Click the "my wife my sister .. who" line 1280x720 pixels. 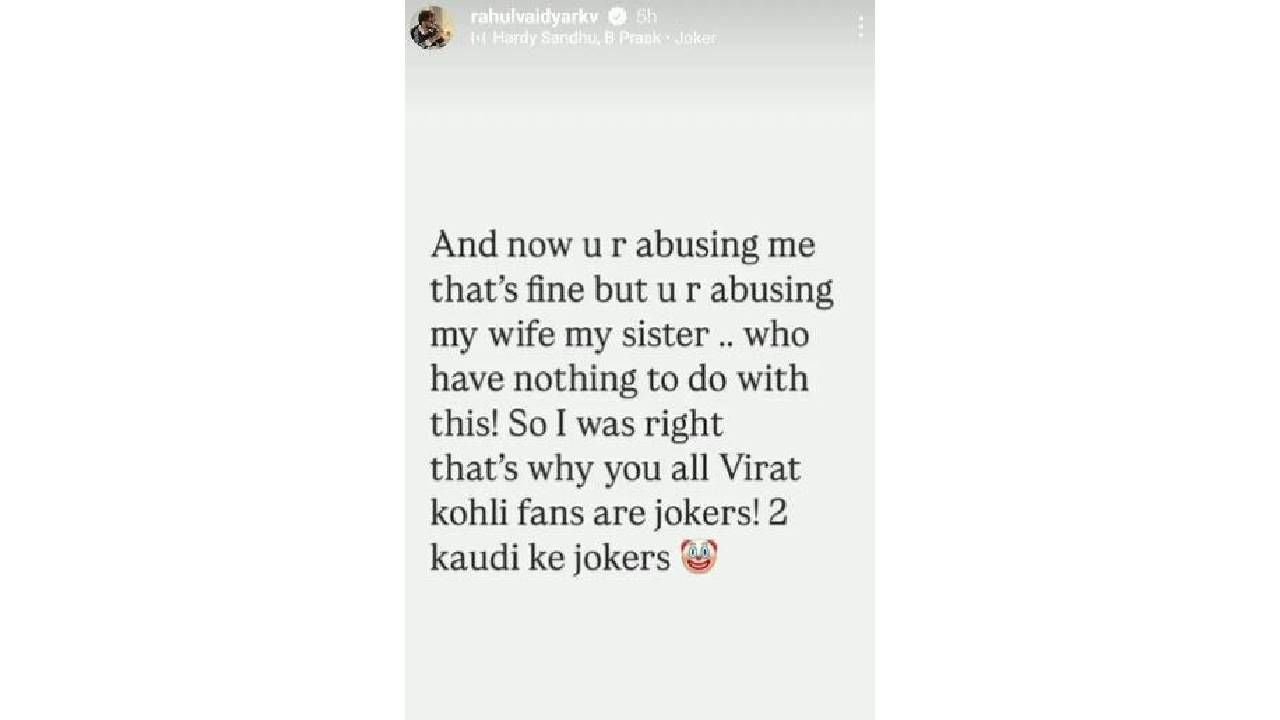click(x=620, y=335)
